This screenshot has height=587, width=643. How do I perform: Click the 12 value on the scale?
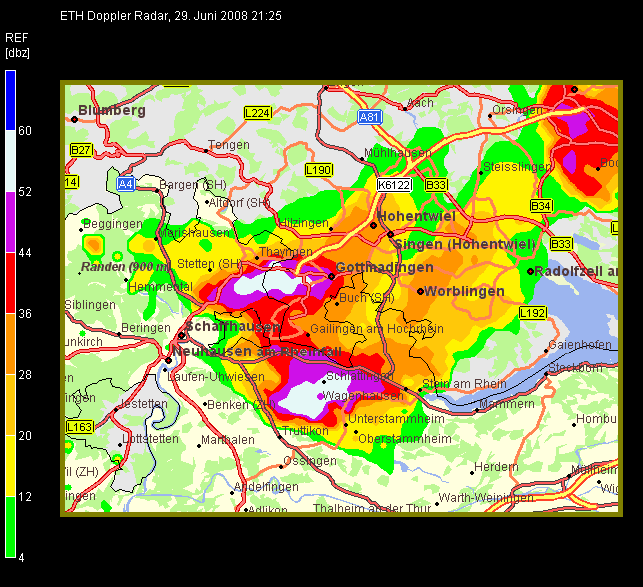pos(25,497)
